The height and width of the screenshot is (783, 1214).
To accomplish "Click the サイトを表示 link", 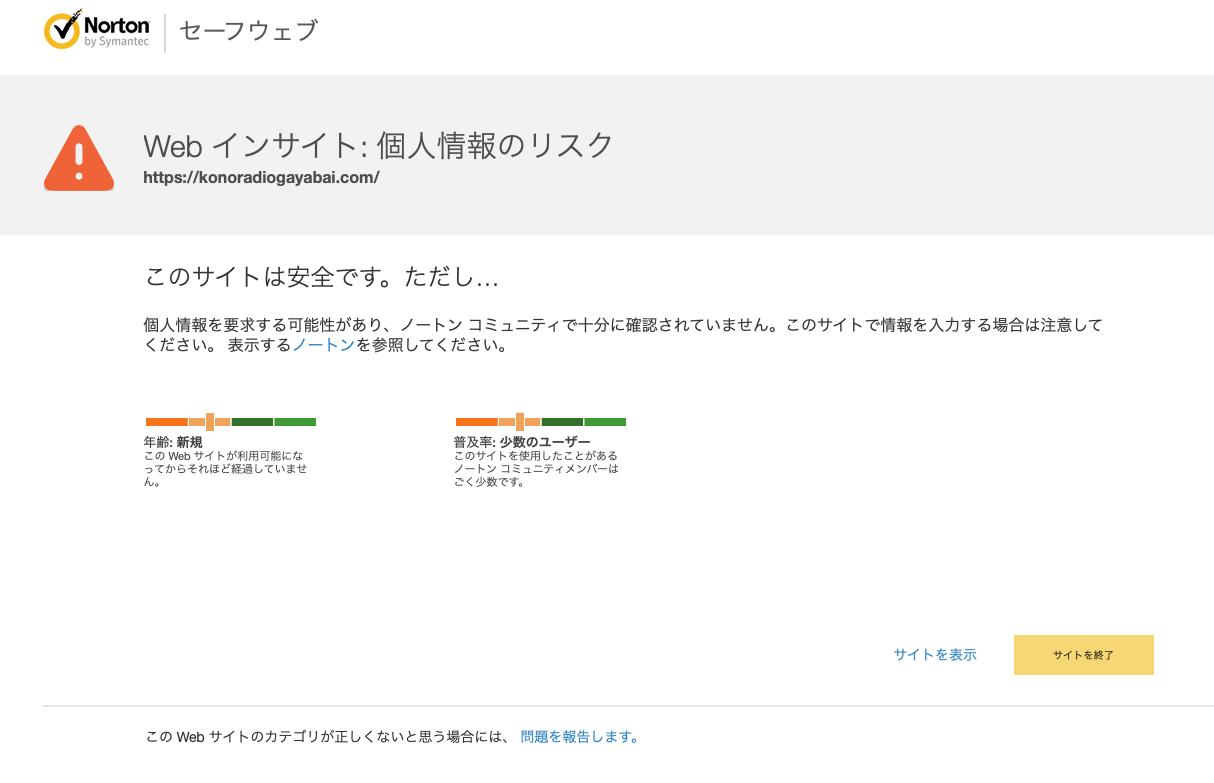I will click(x=935, y=654).
